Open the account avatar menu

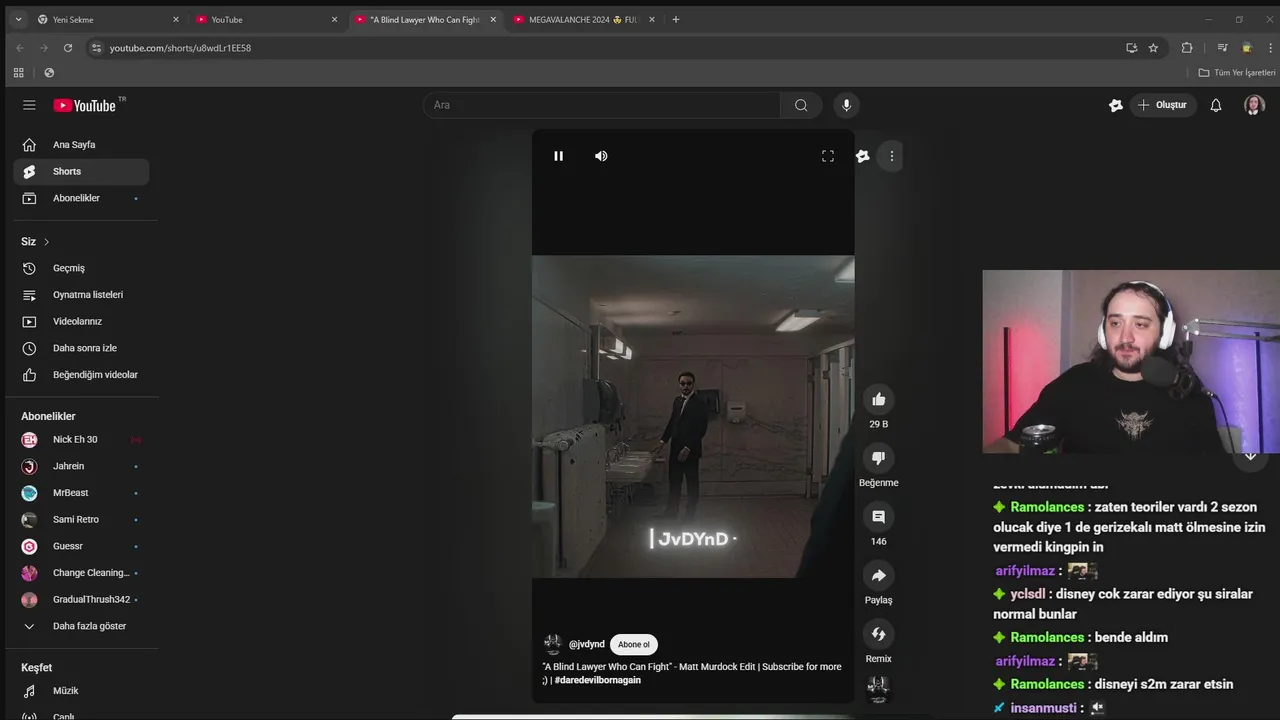click(x=1254, y=105)
